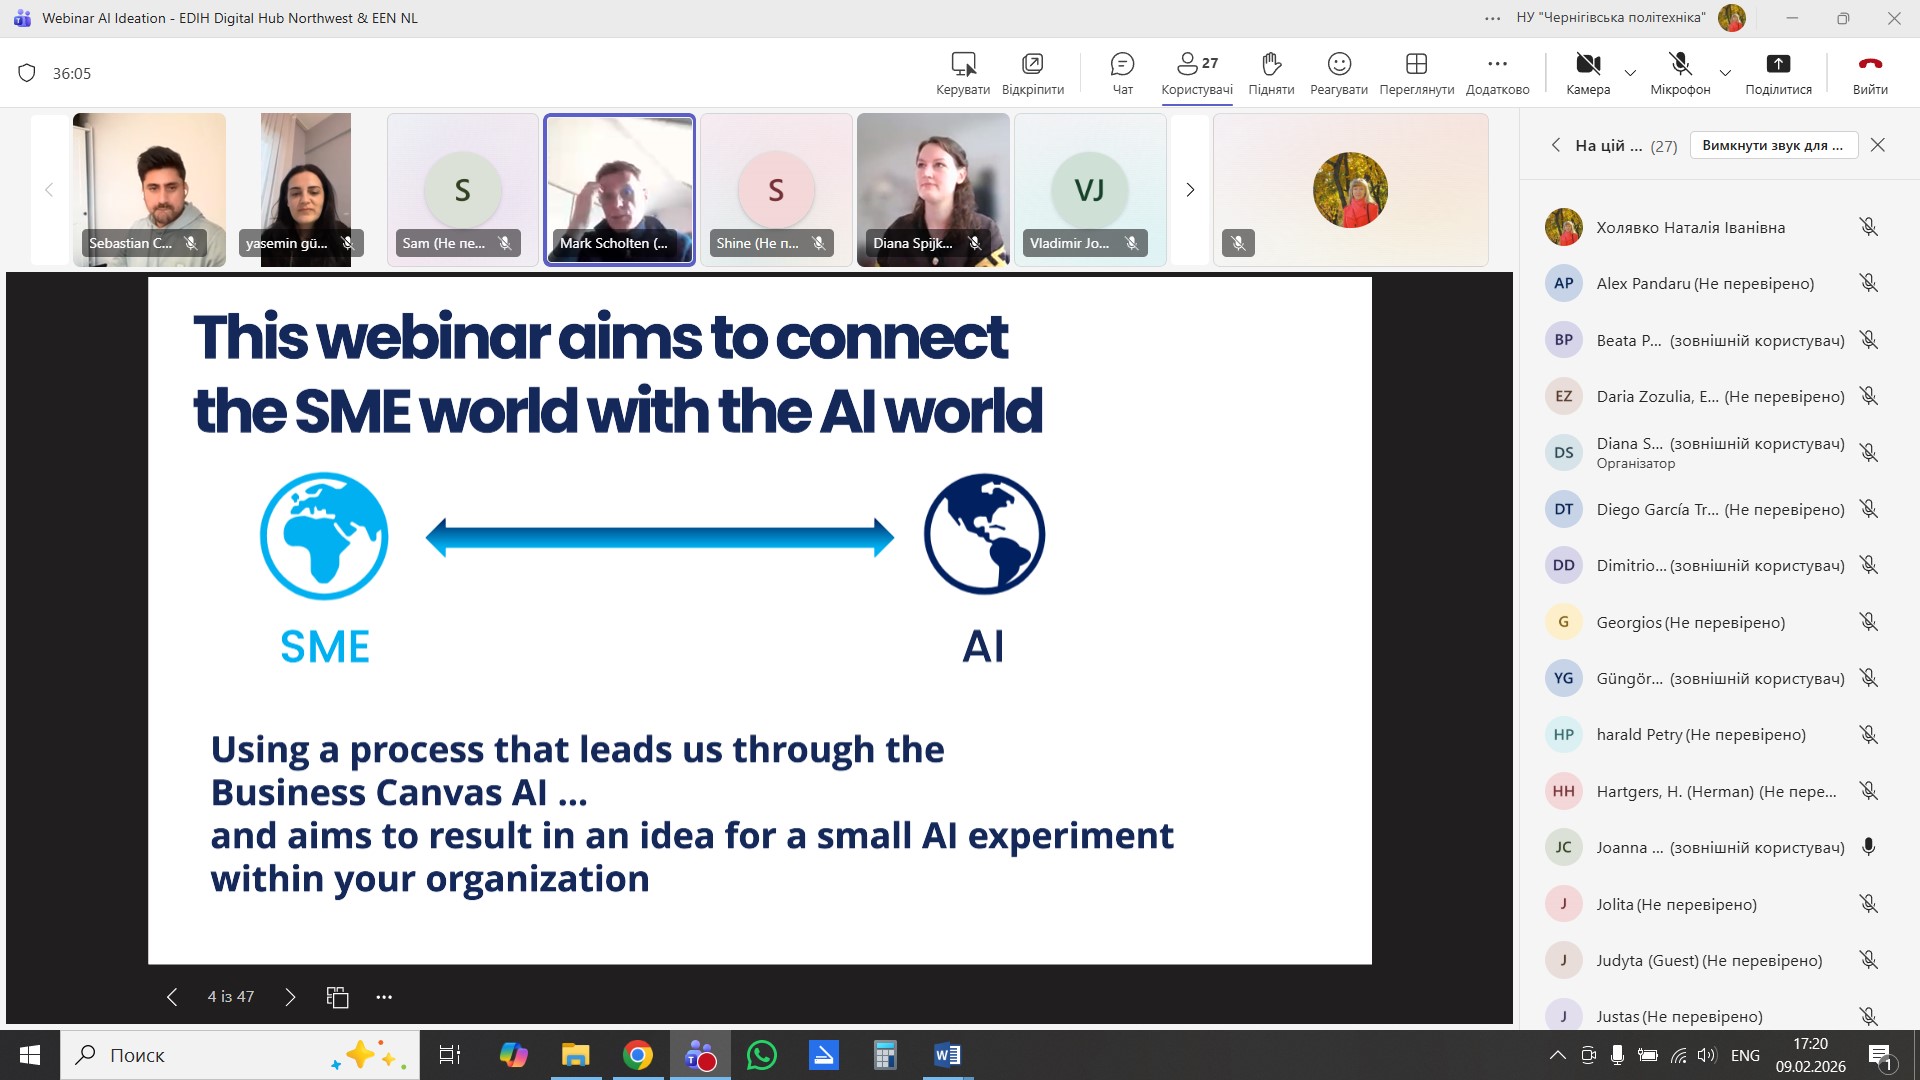Expand camera options dropdown arrow
Image resolution: width=1920 pixels, height=1080 pixels.
click(1630, 73)
